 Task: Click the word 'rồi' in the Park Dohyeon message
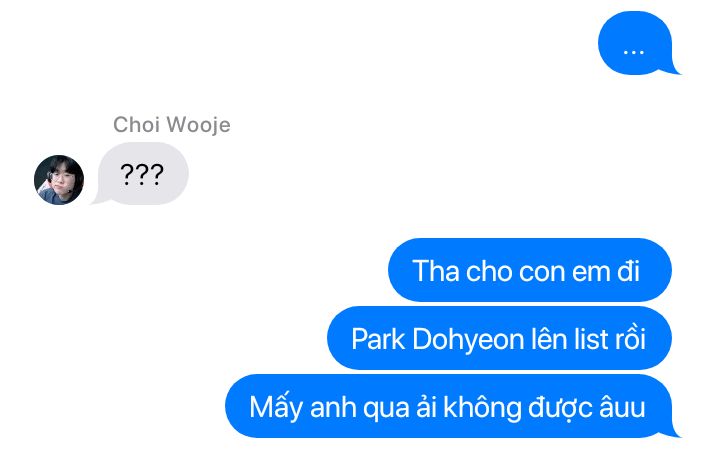coord(630,339)
